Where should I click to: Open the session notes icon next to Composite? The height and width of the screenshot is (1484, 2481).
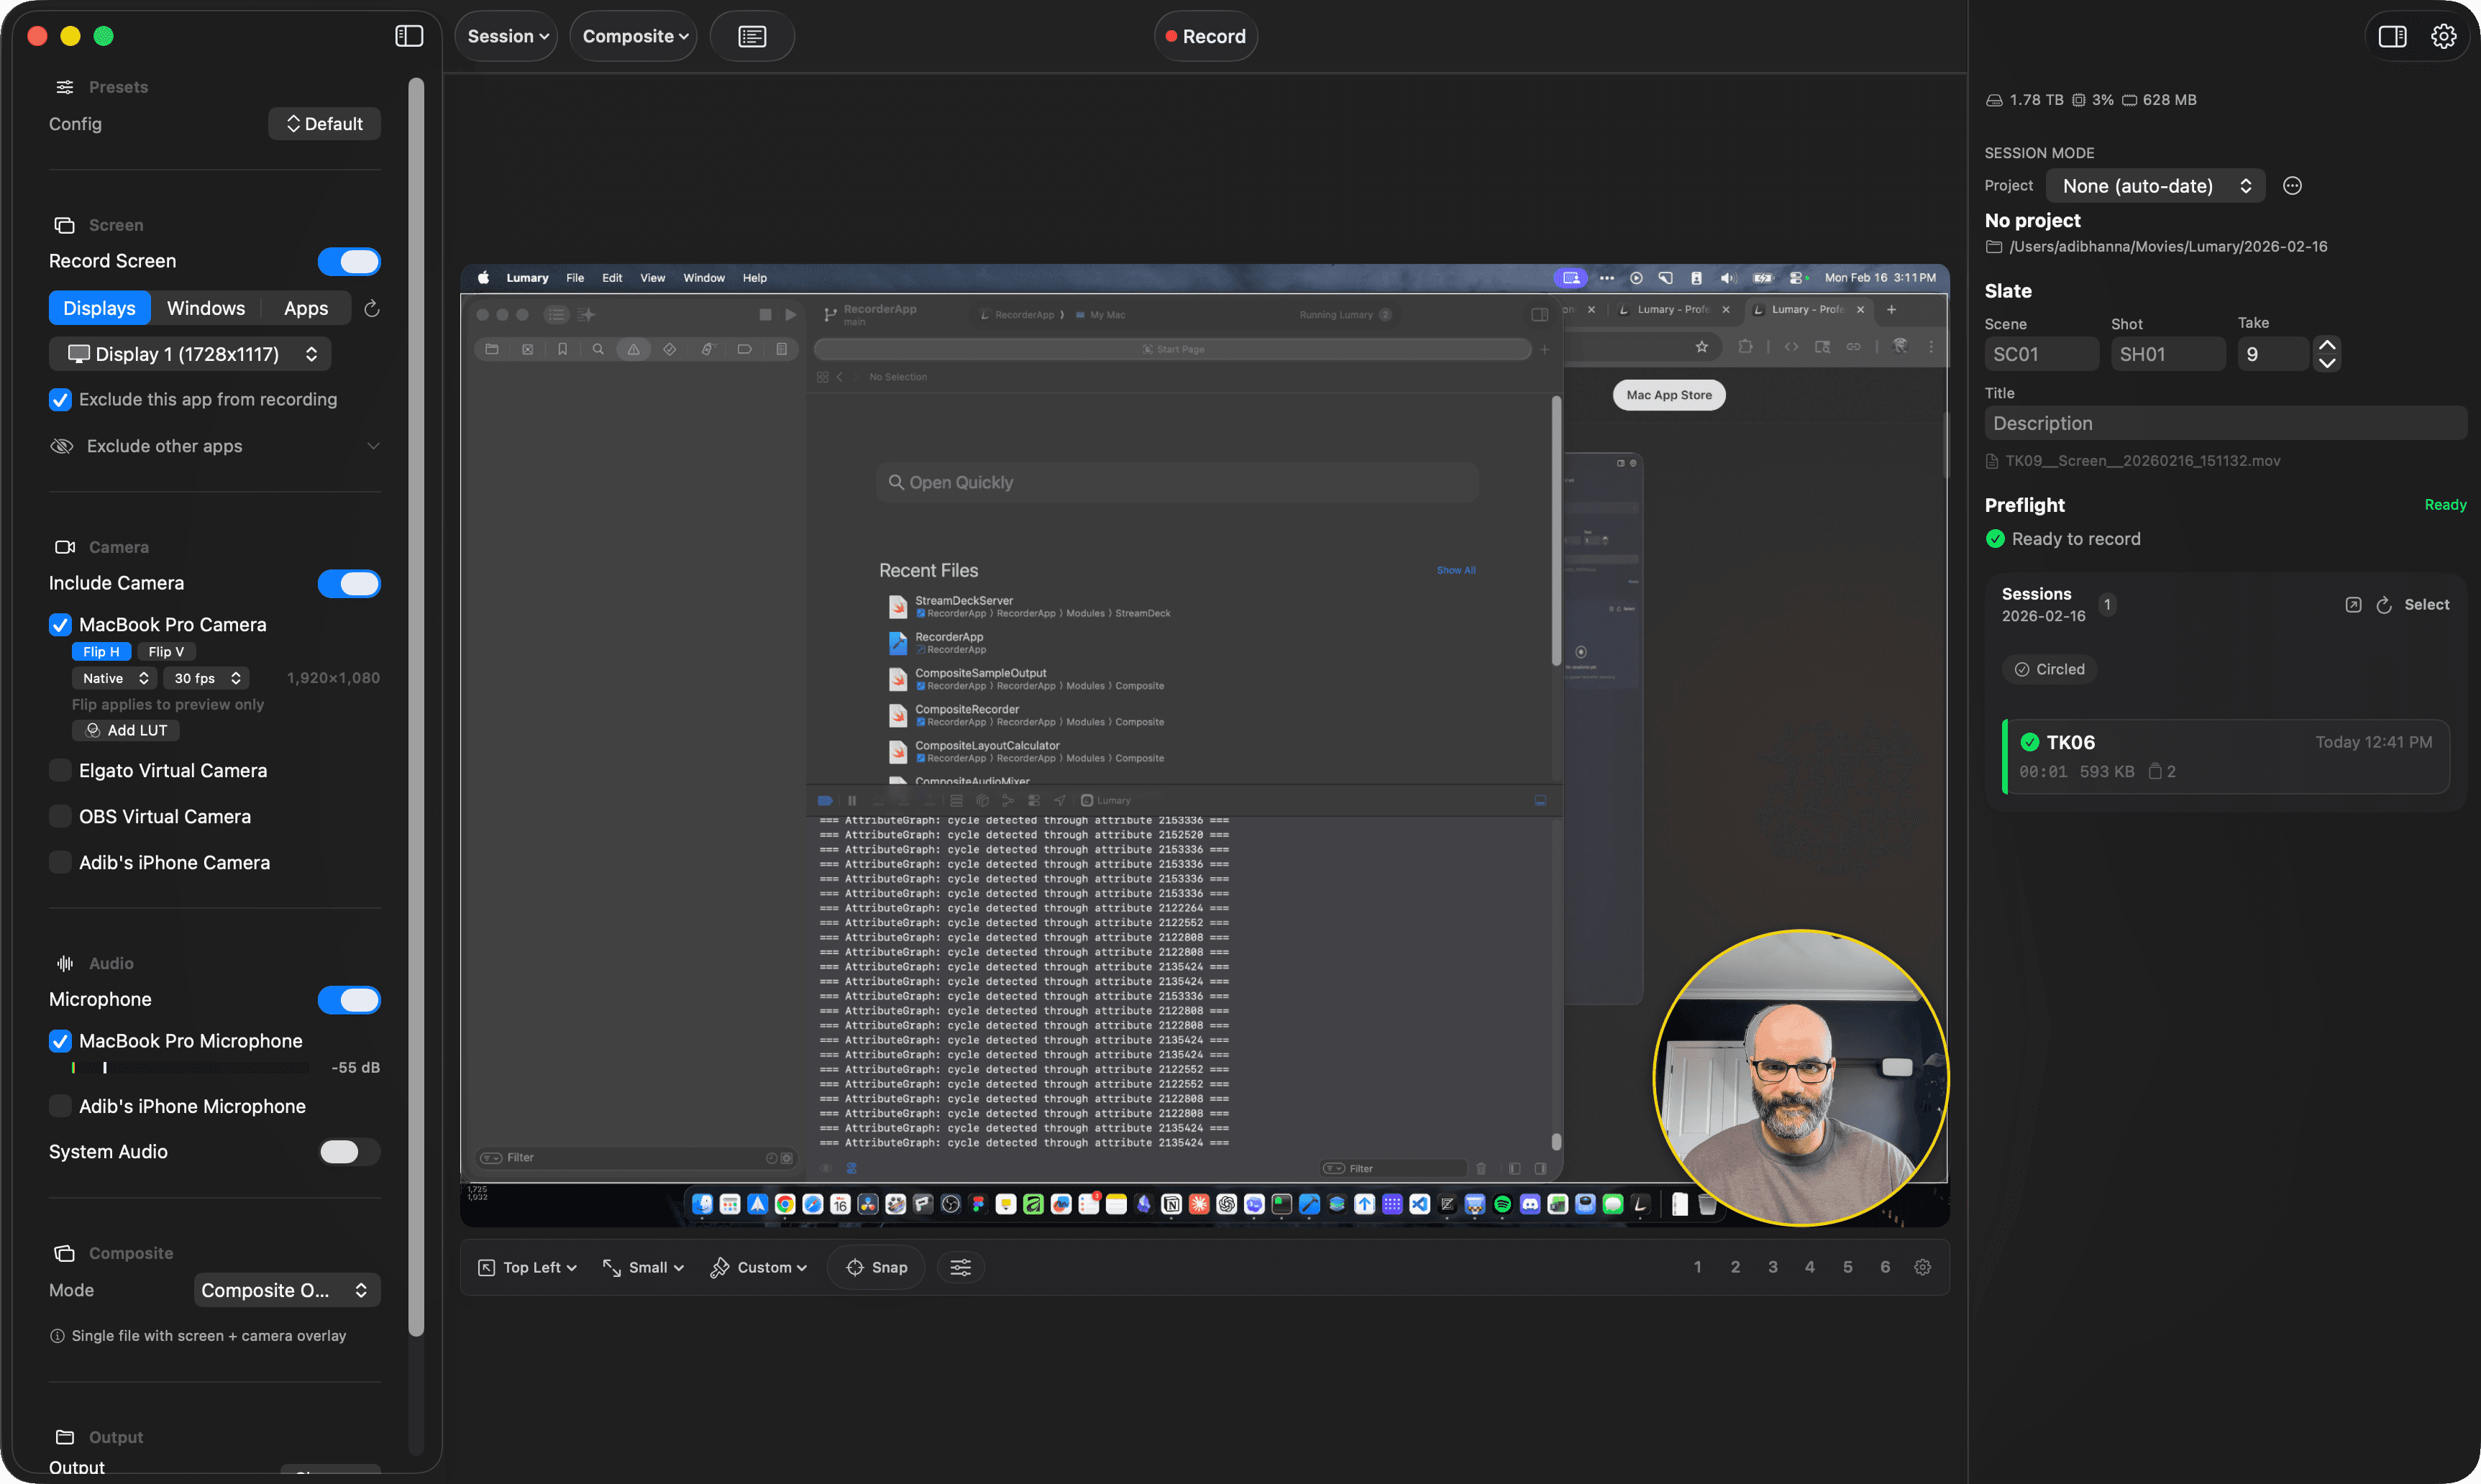(752, 36)
